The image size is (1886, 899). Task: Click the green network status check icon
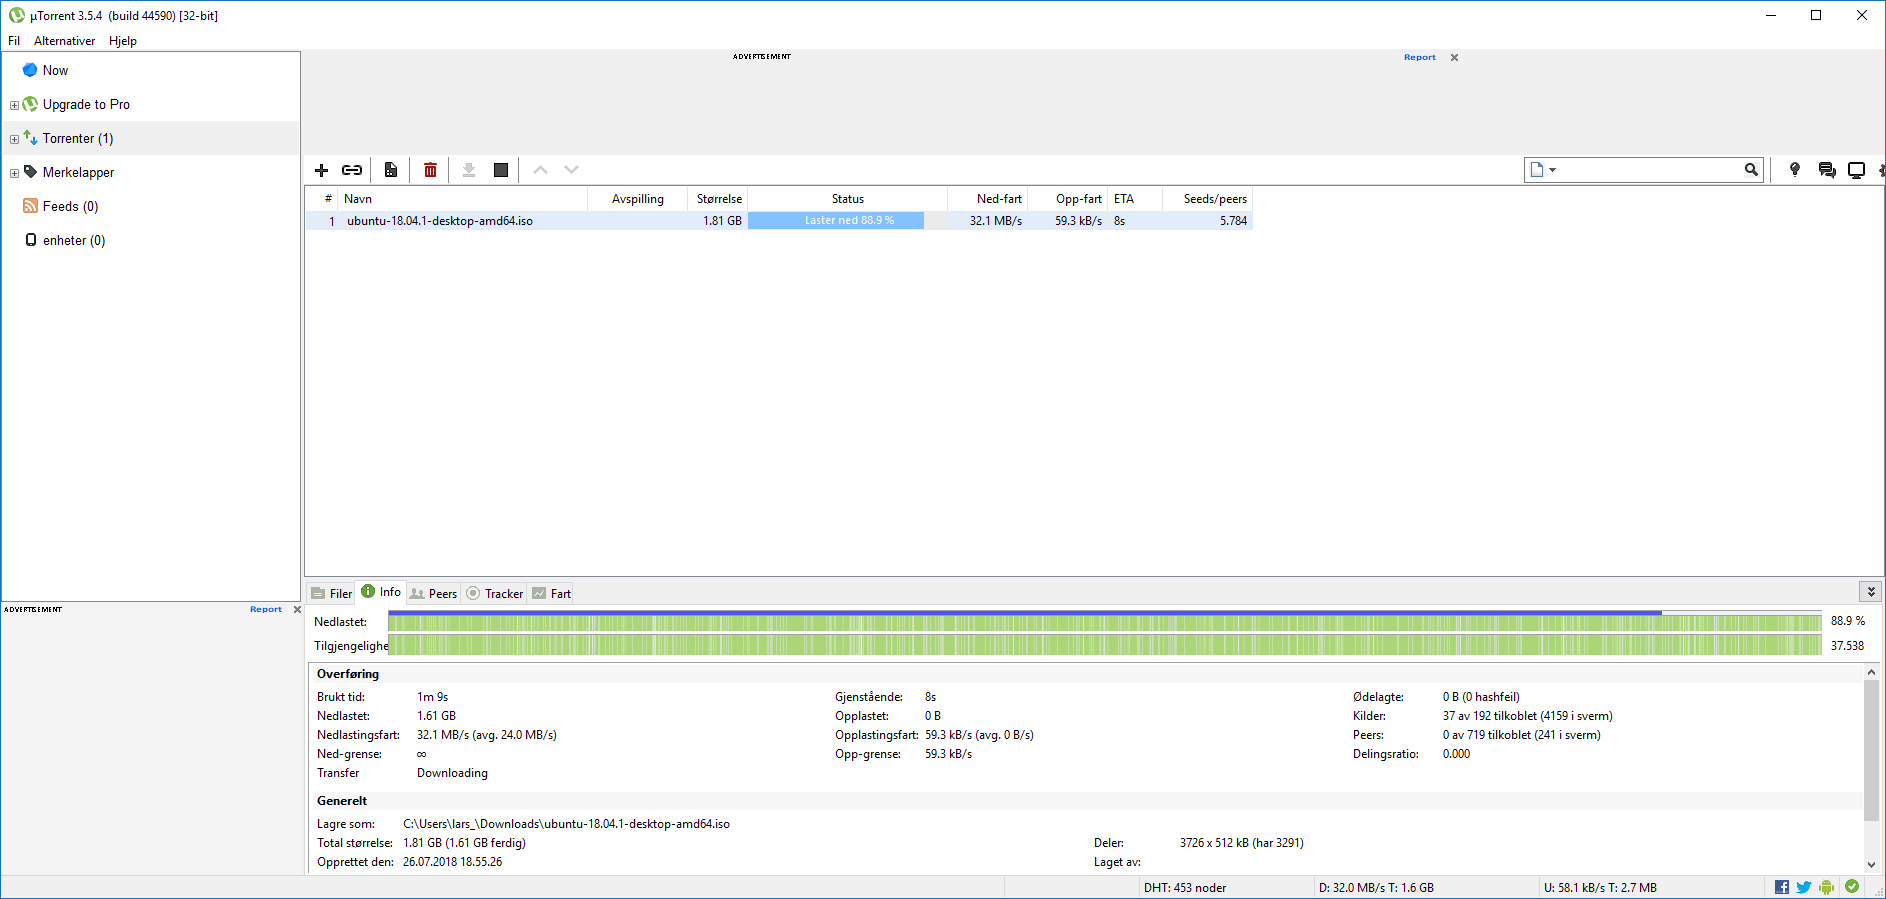coord(1852,886)
